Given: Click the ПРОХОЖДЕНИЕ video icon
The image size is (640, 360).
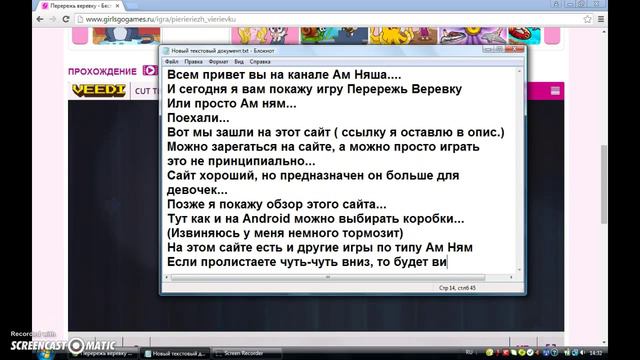Looking at the screenshot, I should click(150, 71).
